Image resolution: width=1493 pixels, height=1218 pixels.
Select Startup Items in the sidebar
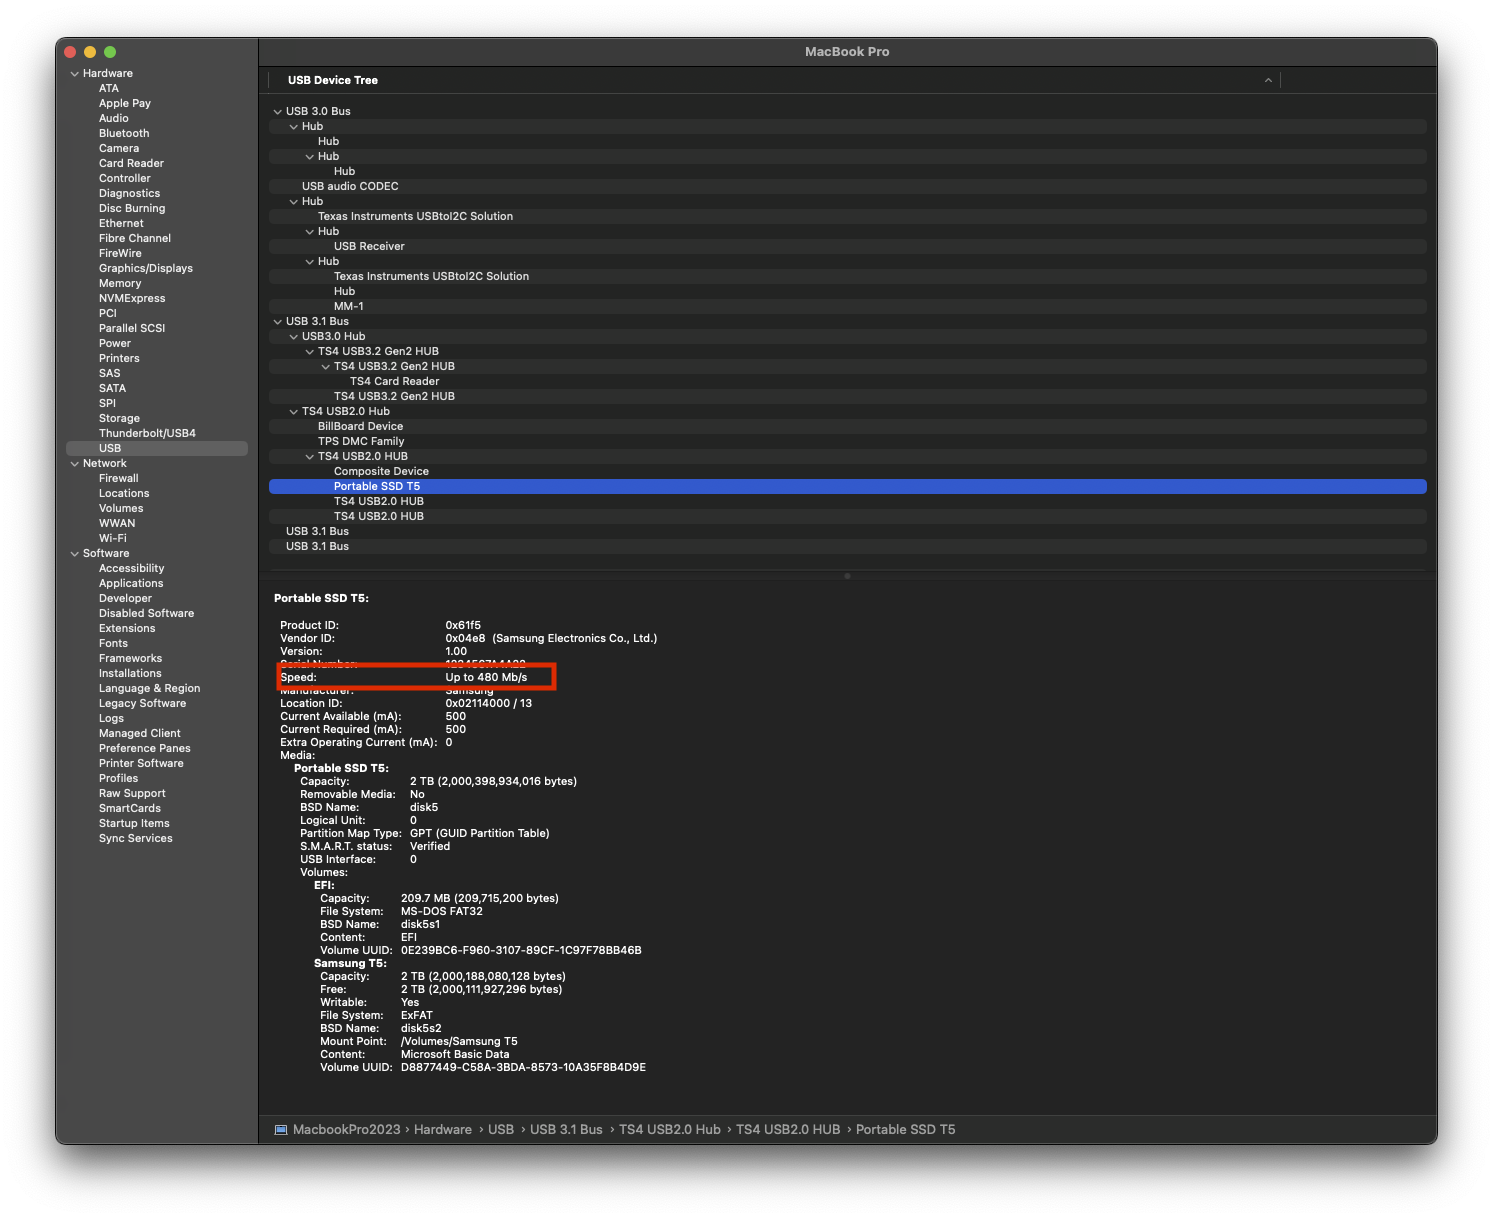(134, 823)
